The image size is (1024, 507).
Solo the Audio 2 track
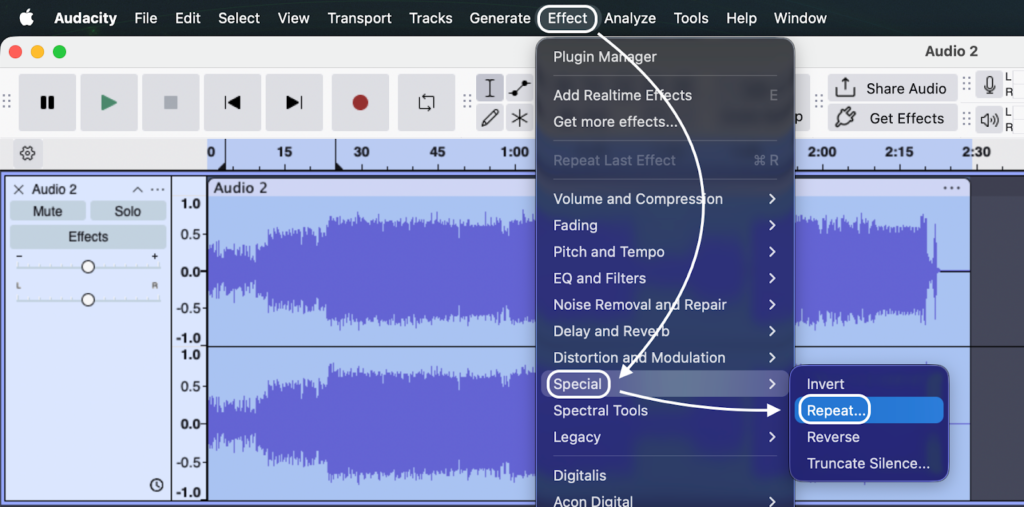click(127, 211)
